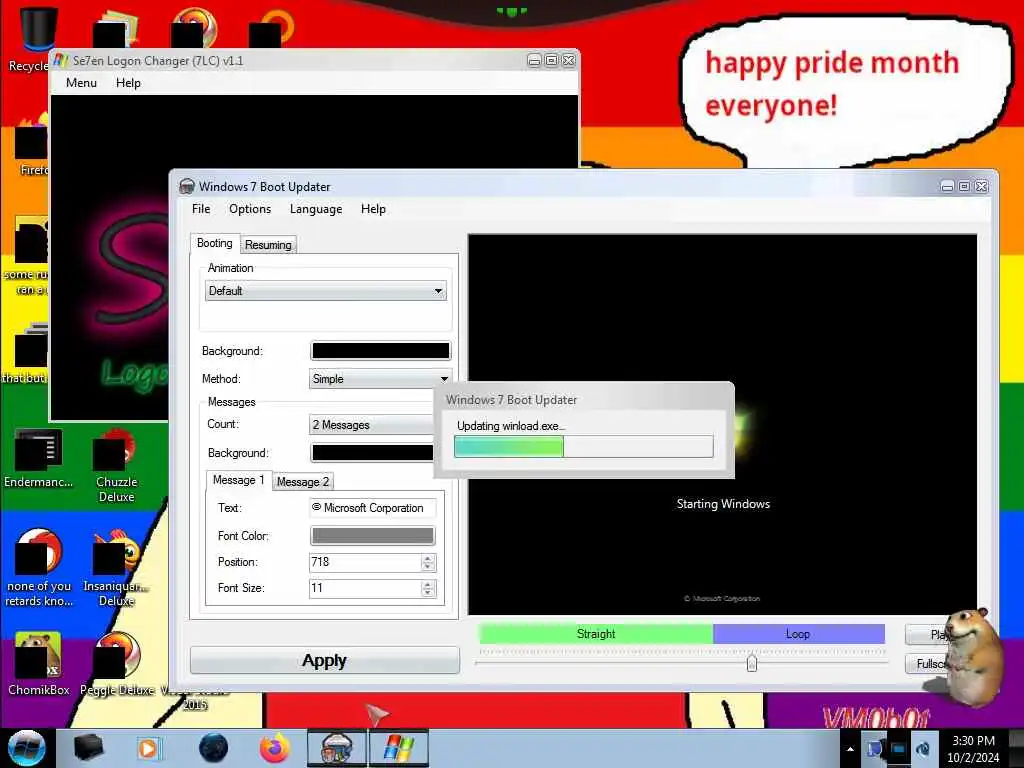
Task: Click the volume tray icon
Action: click(x=922, y=749)
